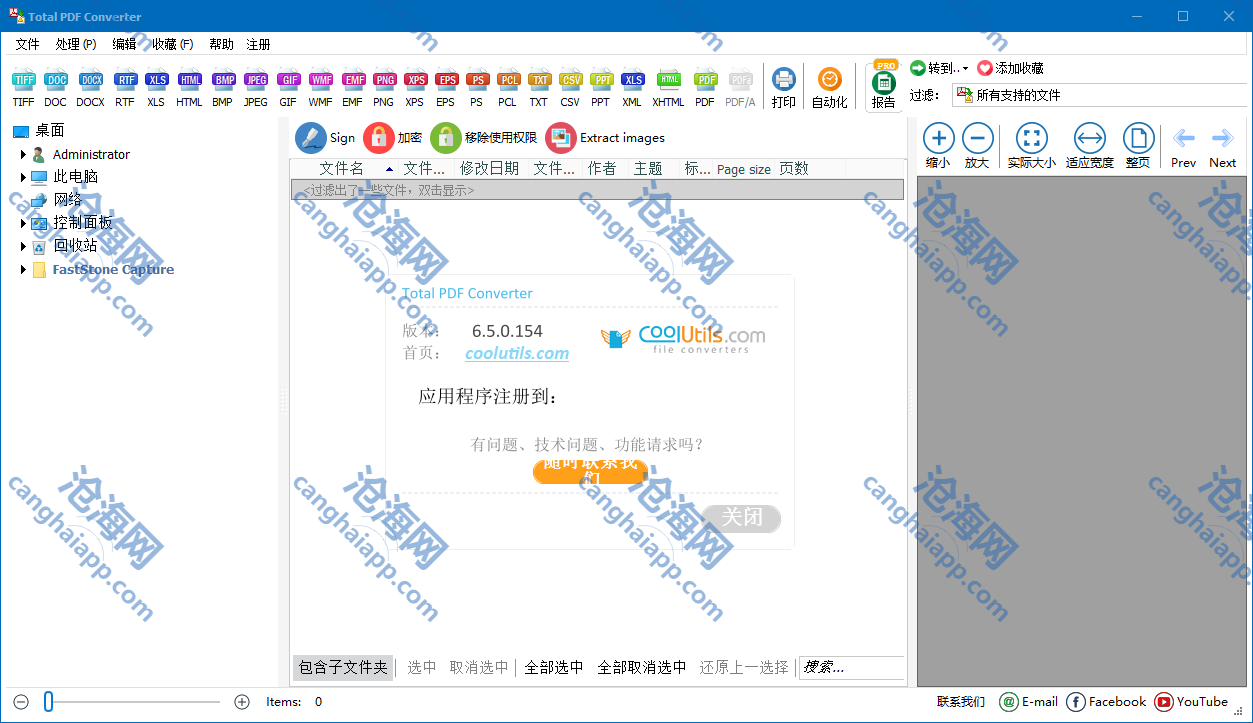Click the coolutils.com homepage link
The height and width of the screenshot is (723, 1253).
pyautogui.click(x=516, y=353)
